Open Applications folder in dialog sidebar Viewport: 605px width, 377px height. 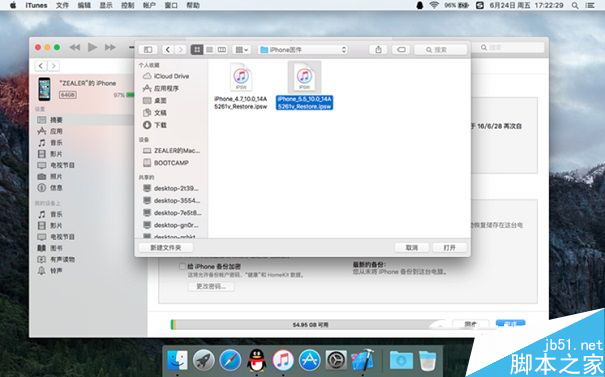point(166,88)
